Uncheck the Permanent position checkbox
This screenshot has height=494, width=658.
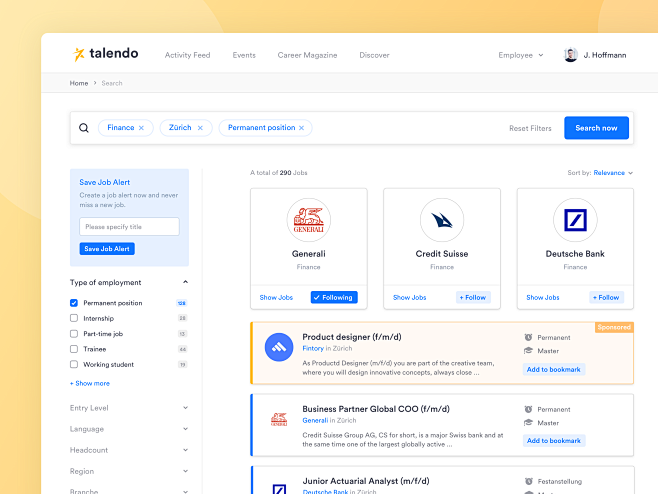(74, 303)
